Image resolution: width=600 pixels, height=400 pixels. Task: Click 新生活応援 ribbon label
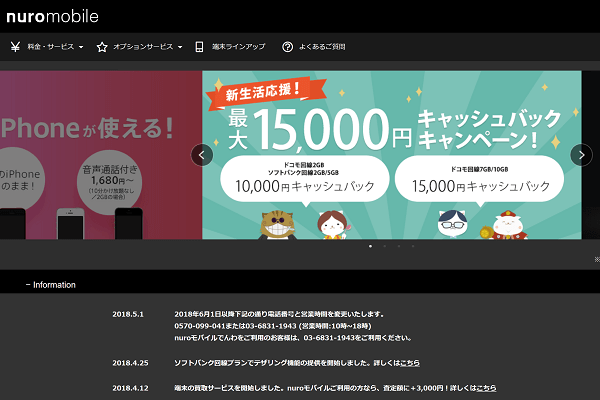[266, 93]
